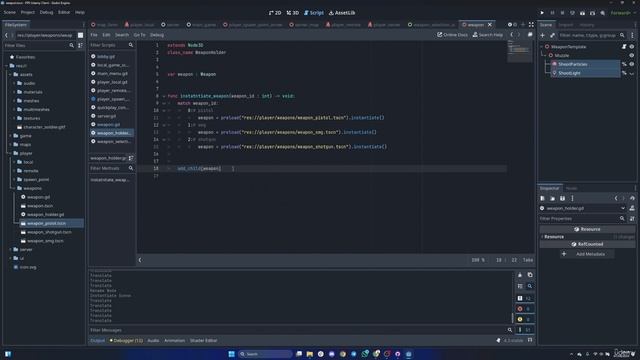
Task: Toggle visibility of the ShootLight node
Action: [632, 73]
